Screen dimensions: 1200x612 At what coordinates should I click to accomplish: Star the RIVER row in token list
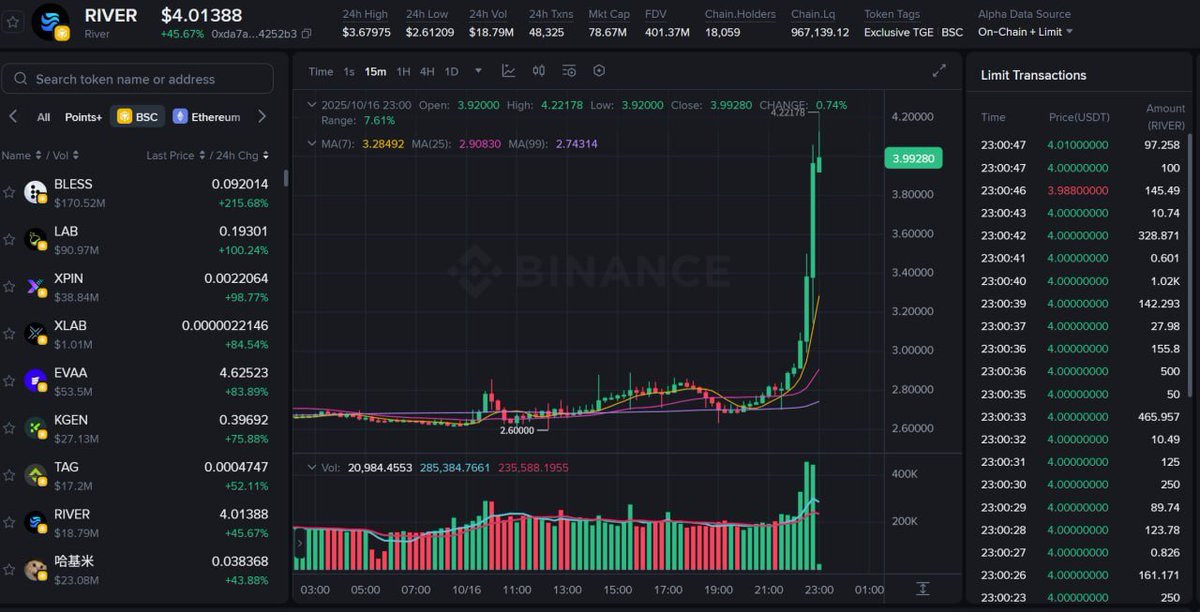(9, 522)
